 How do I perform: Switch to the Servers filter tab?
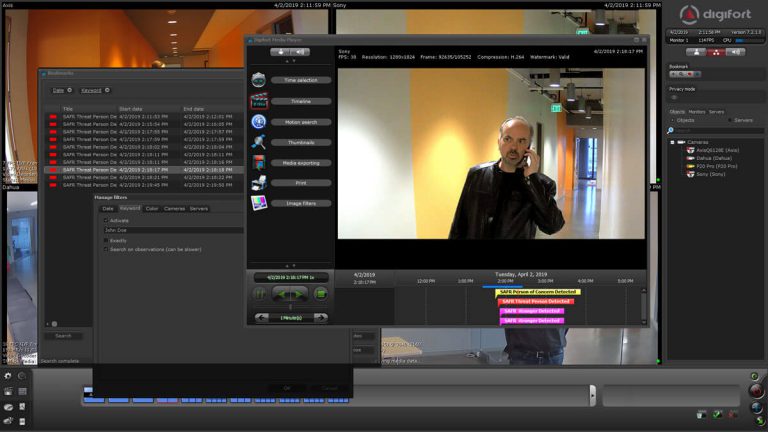[x=199, y=209]
